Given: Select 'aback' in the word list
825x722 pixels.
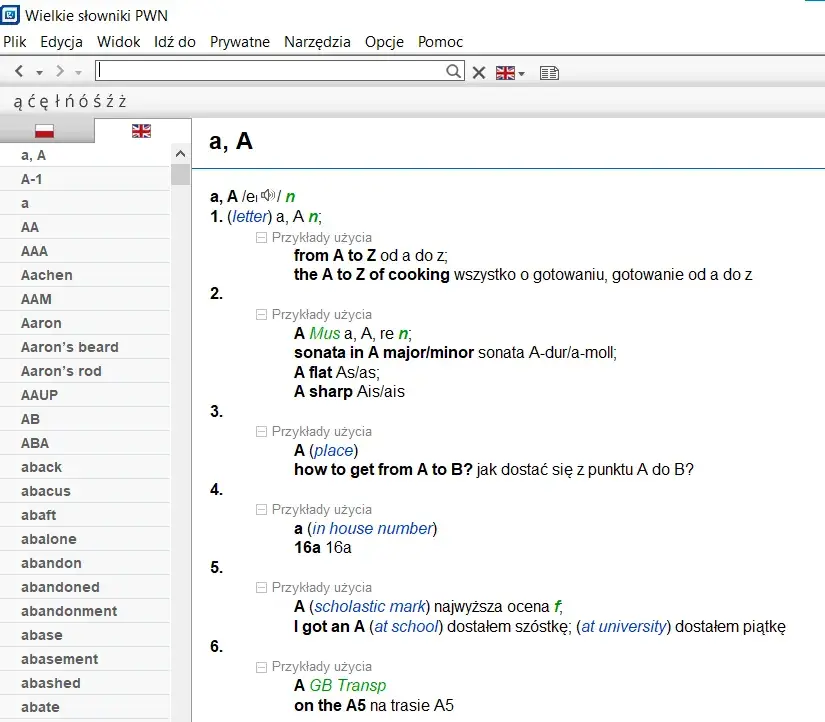Looking at the screenshot, I should point(85,467).
